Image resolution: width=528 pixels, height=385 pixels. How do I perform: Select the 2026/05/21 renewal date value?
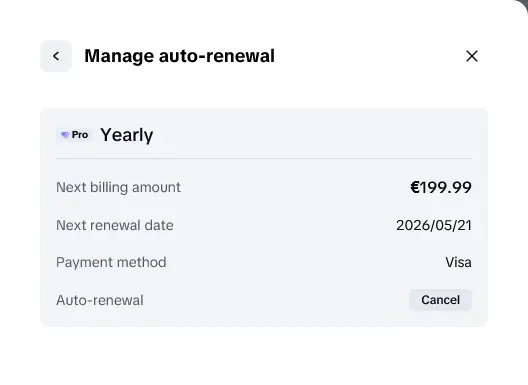434,225
